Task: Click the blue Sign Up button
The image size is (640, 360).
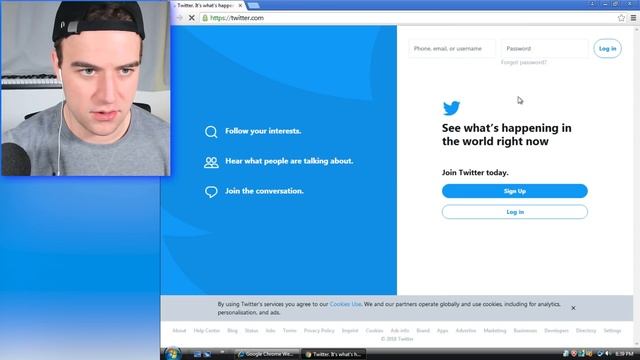Action: (x=515, y=191)
